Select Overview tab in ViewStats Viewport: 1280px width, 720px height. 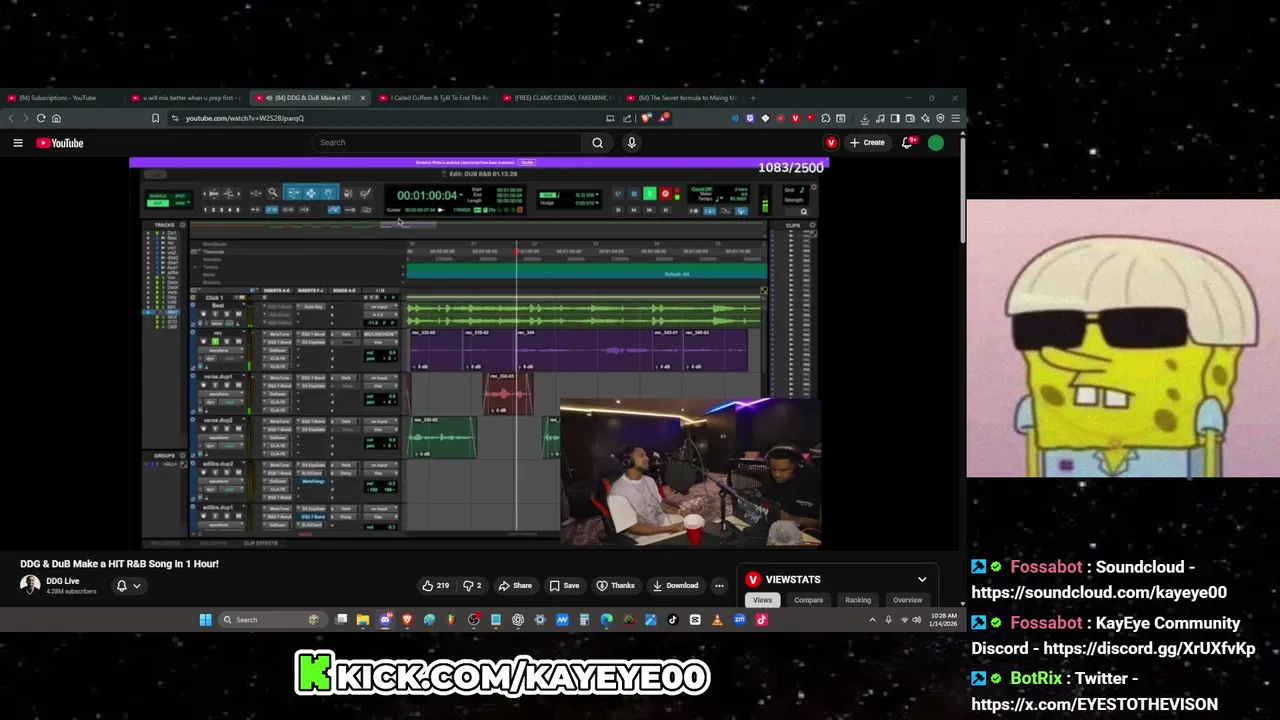907,600
